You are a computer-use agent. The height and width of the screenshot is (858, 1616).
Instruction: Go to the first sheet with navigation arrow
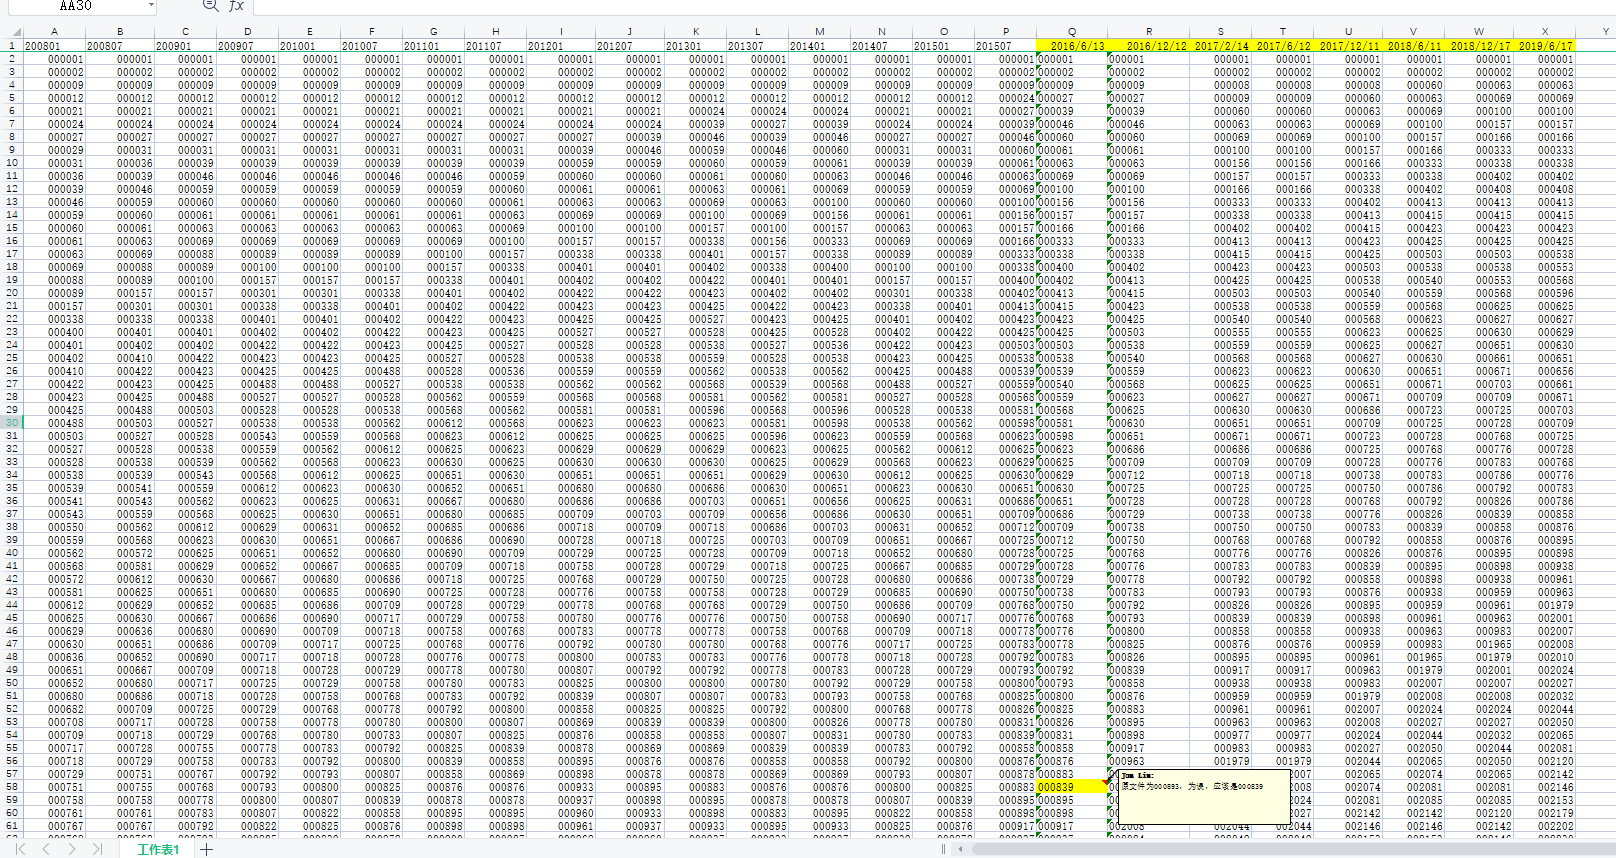(x=20, y=849)
